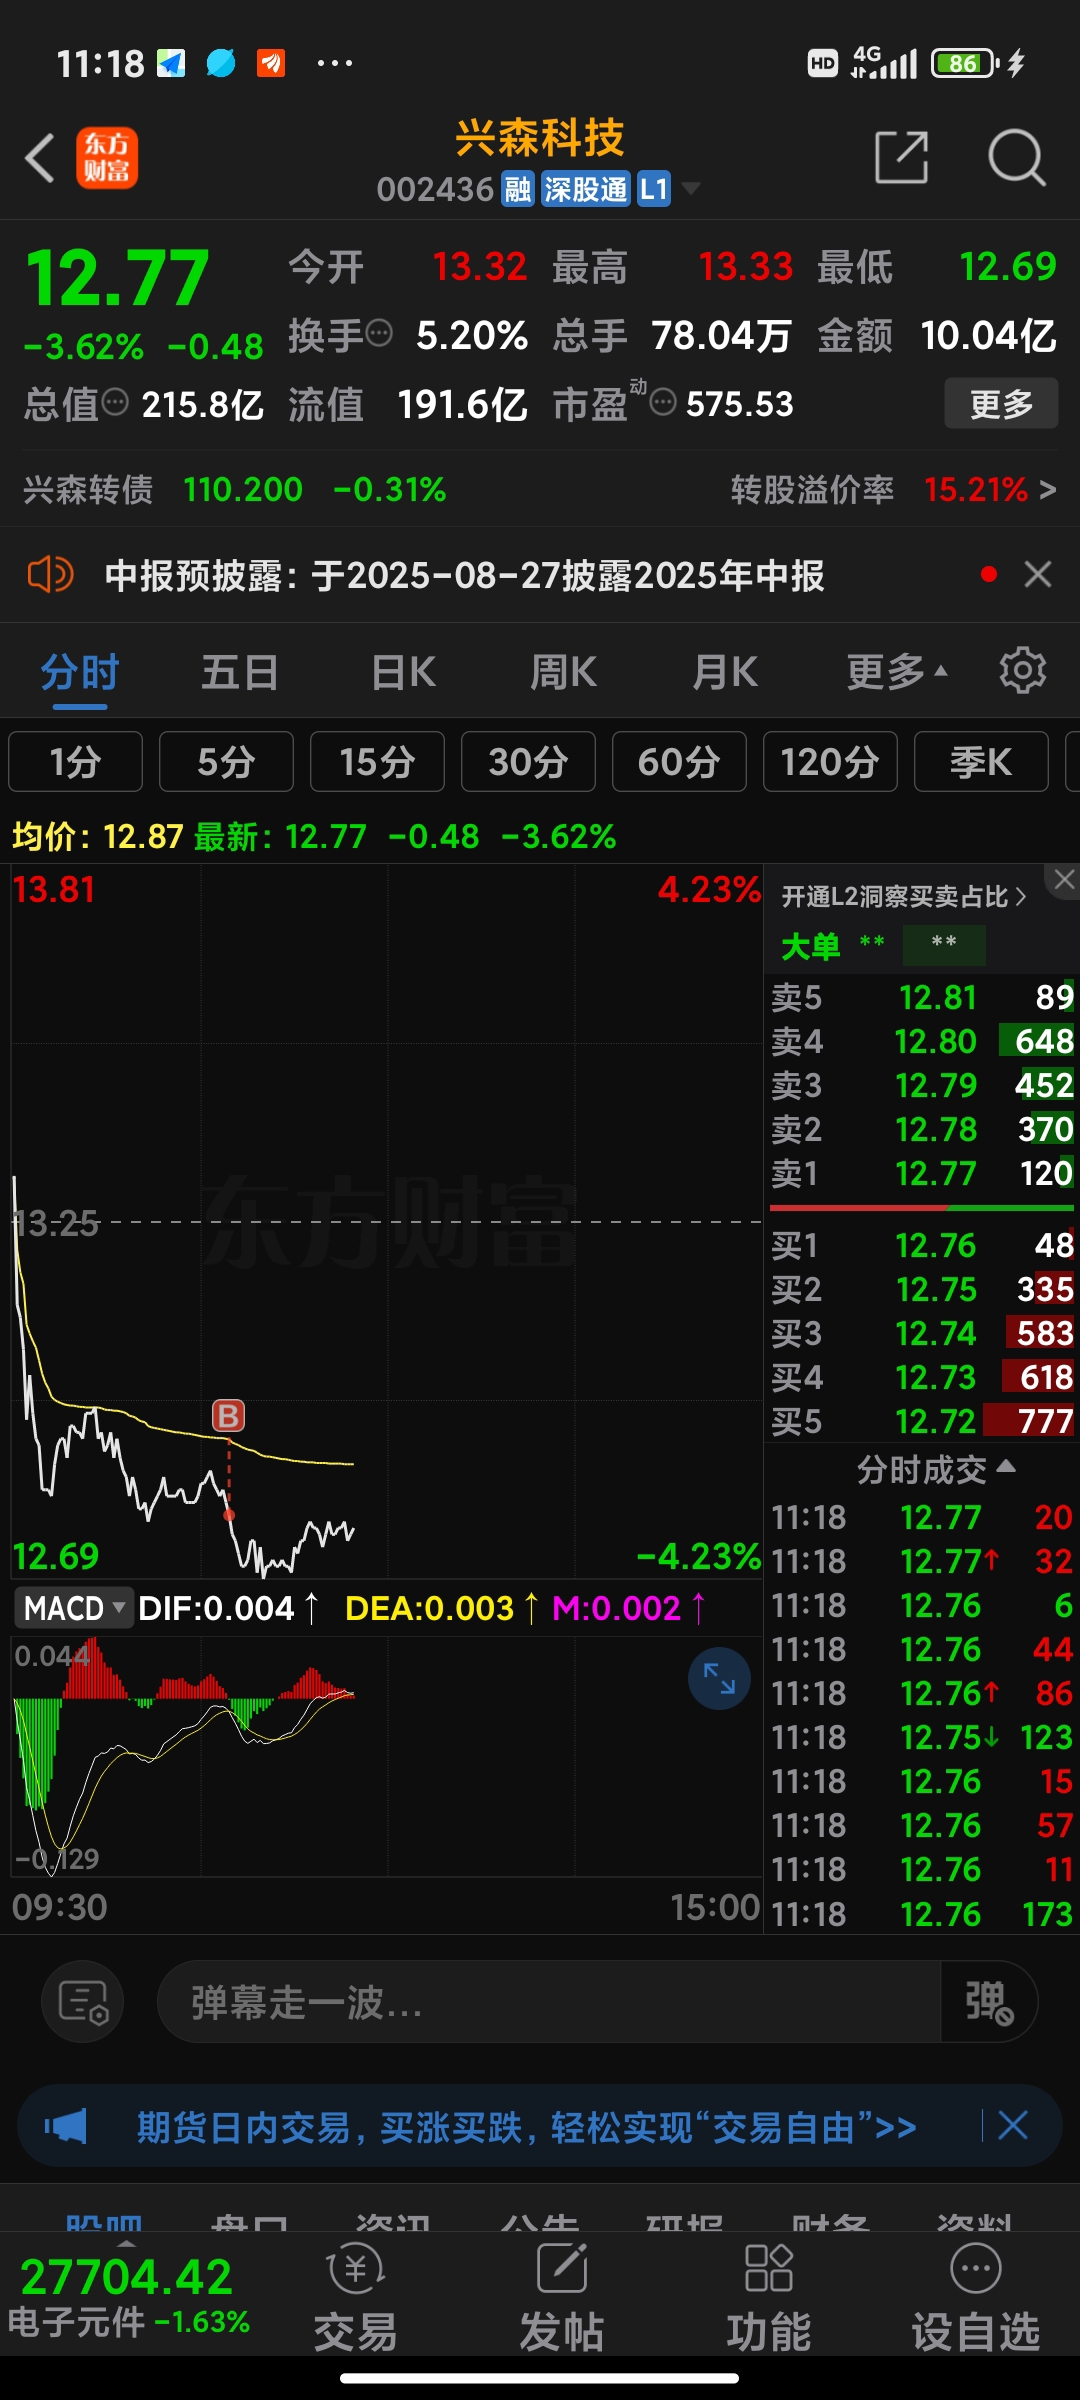
Task: Tap the 市盈 info icon
Action: point(663,402)
